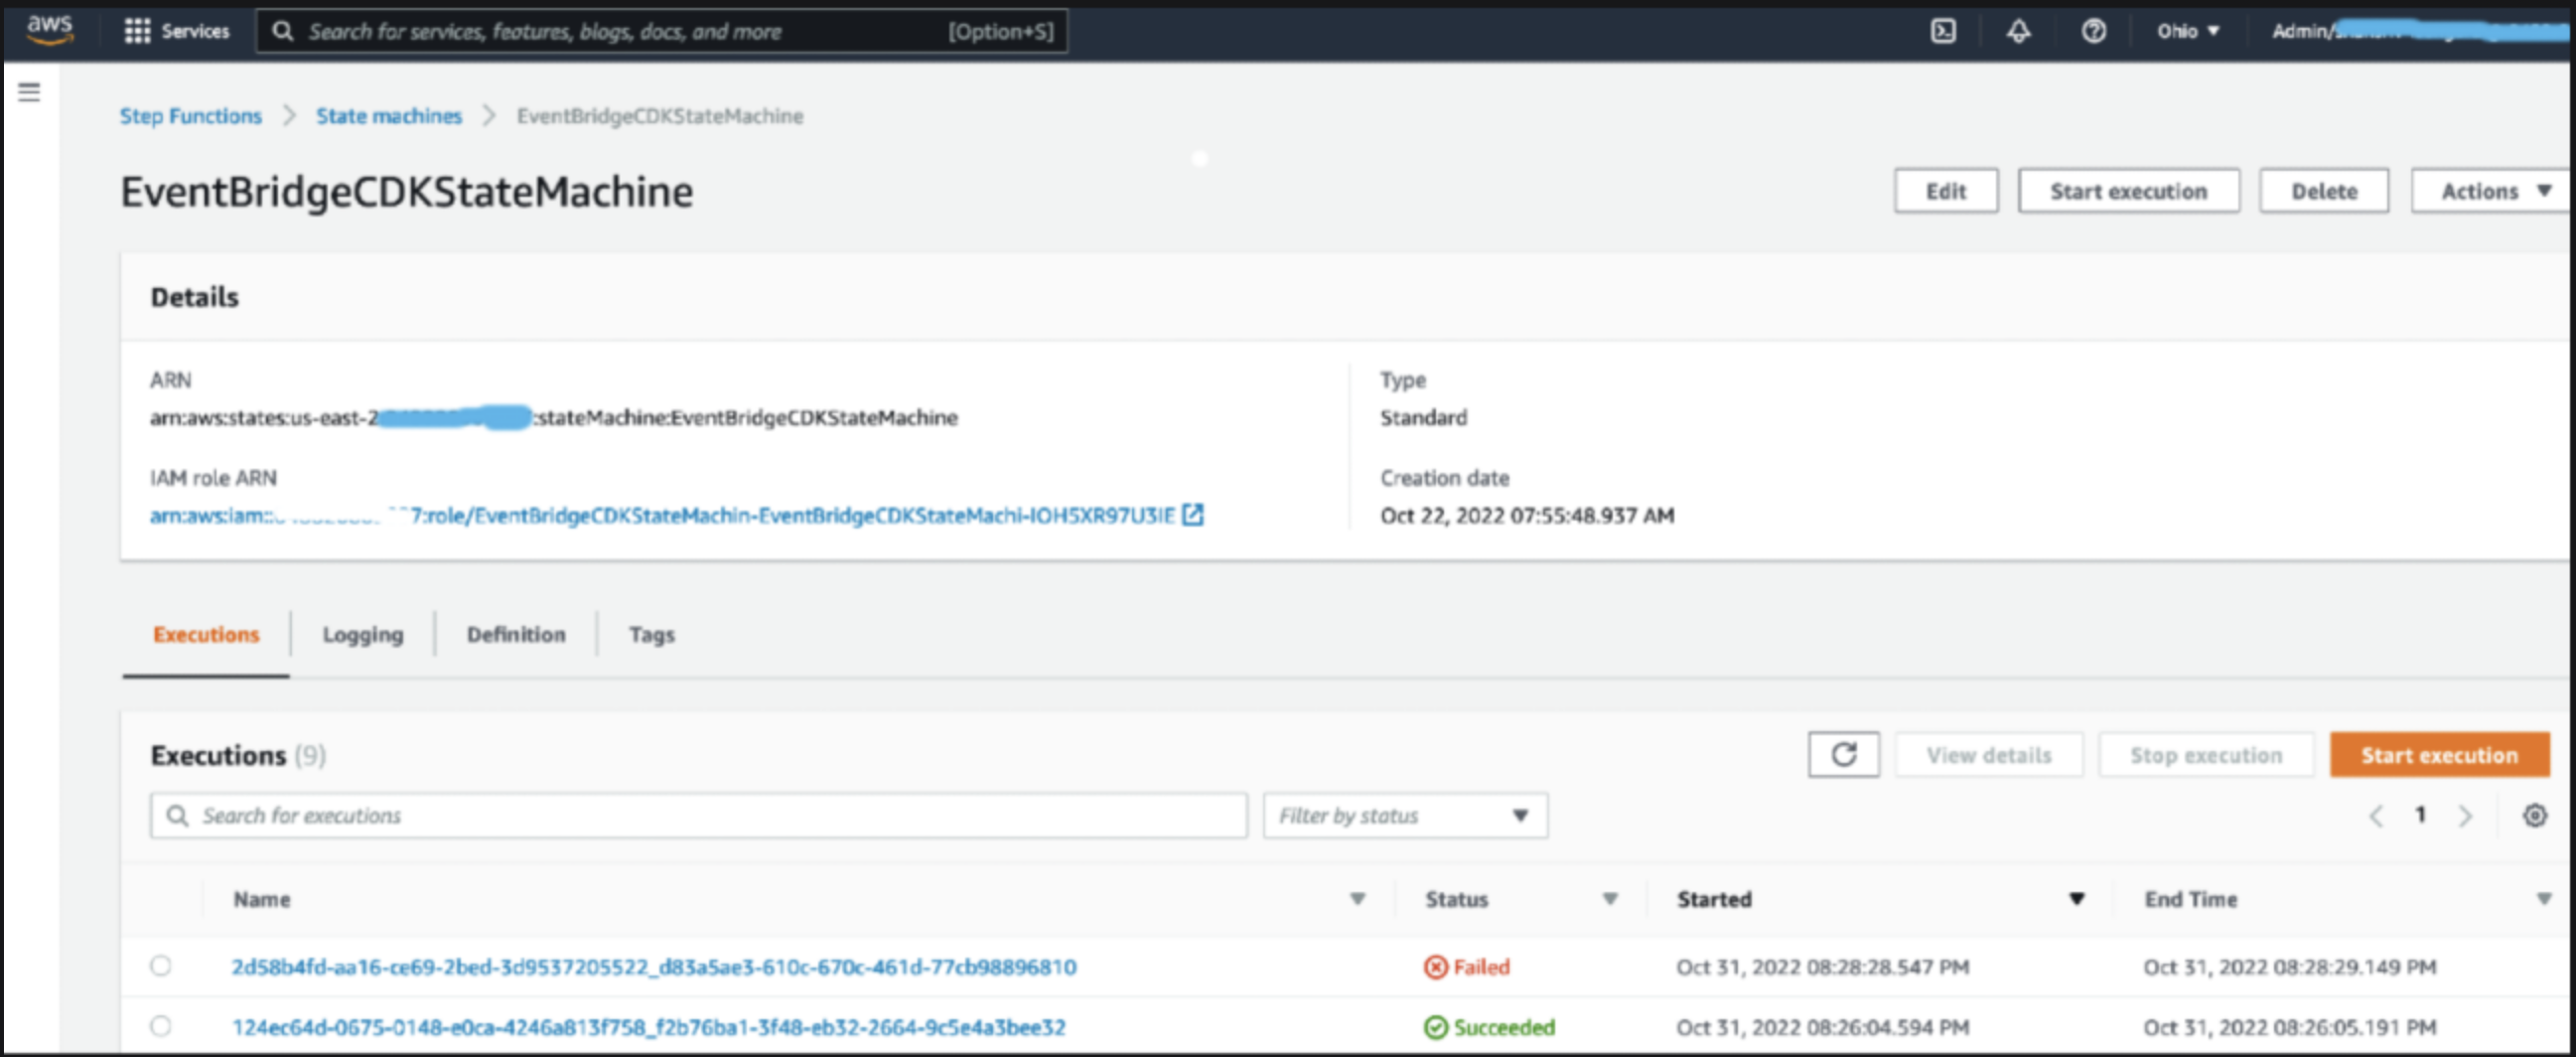Click the Failed status icon
This screenshot has height=1057, width=2576.
(1435, 967)
